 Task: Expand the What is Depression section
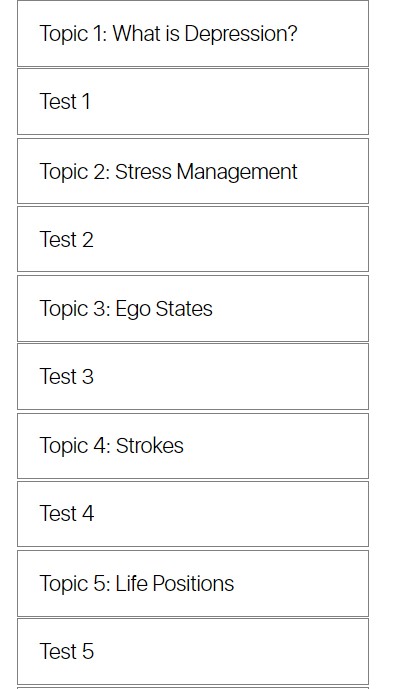point(193,33)
